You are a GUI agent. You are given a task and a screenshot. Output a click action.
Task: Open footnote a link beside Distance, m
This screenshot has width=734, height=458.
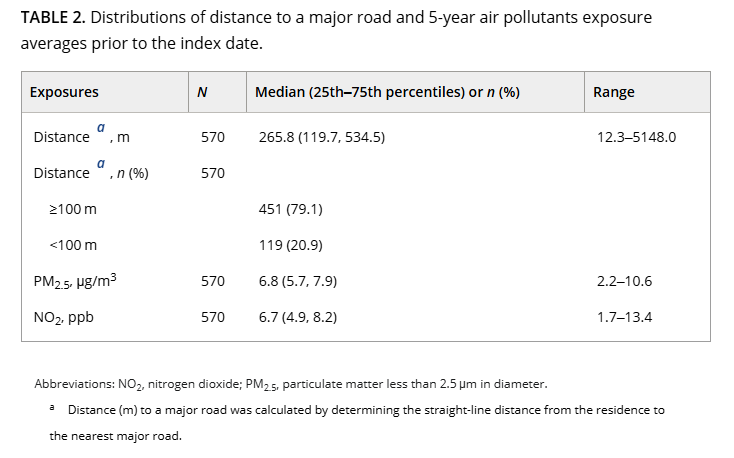coord(101,128)
